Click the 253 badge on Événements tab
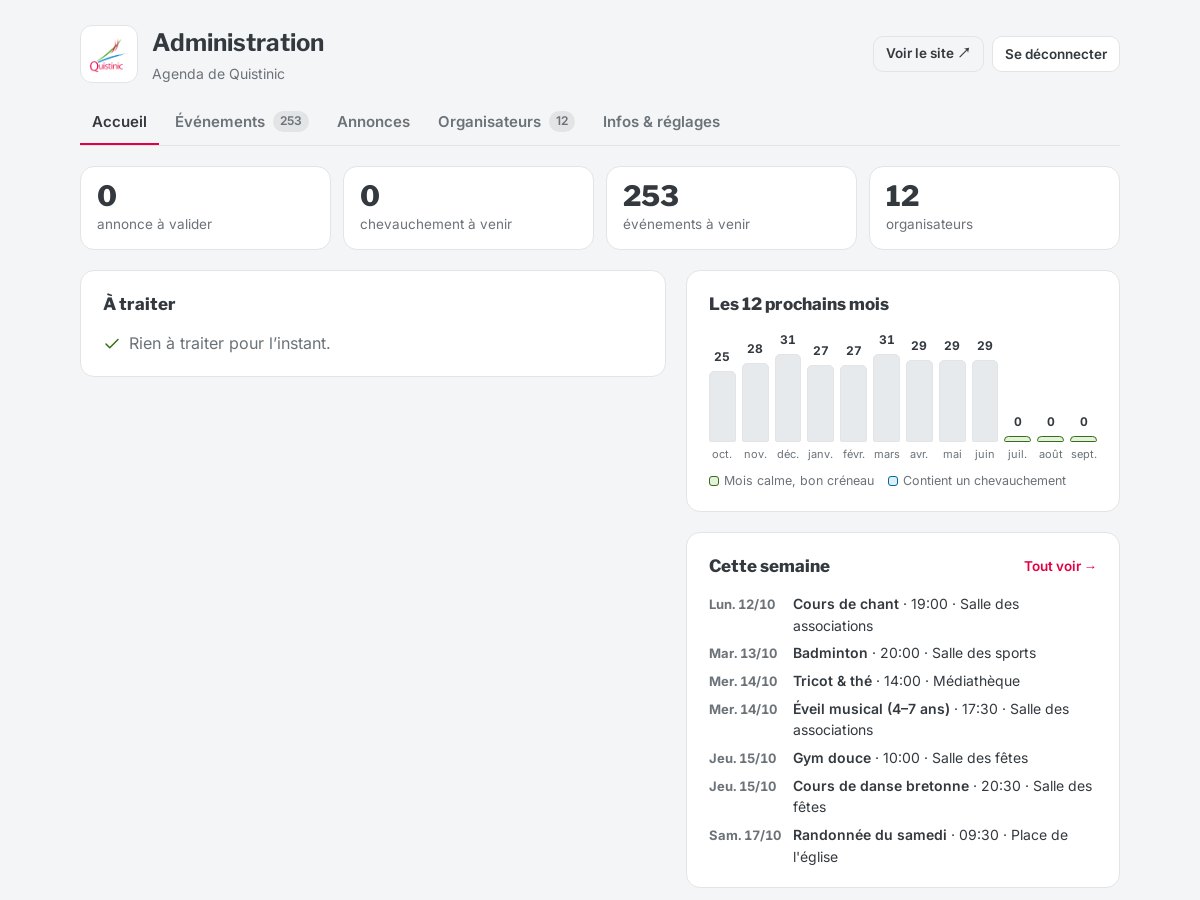 point(291,121)
